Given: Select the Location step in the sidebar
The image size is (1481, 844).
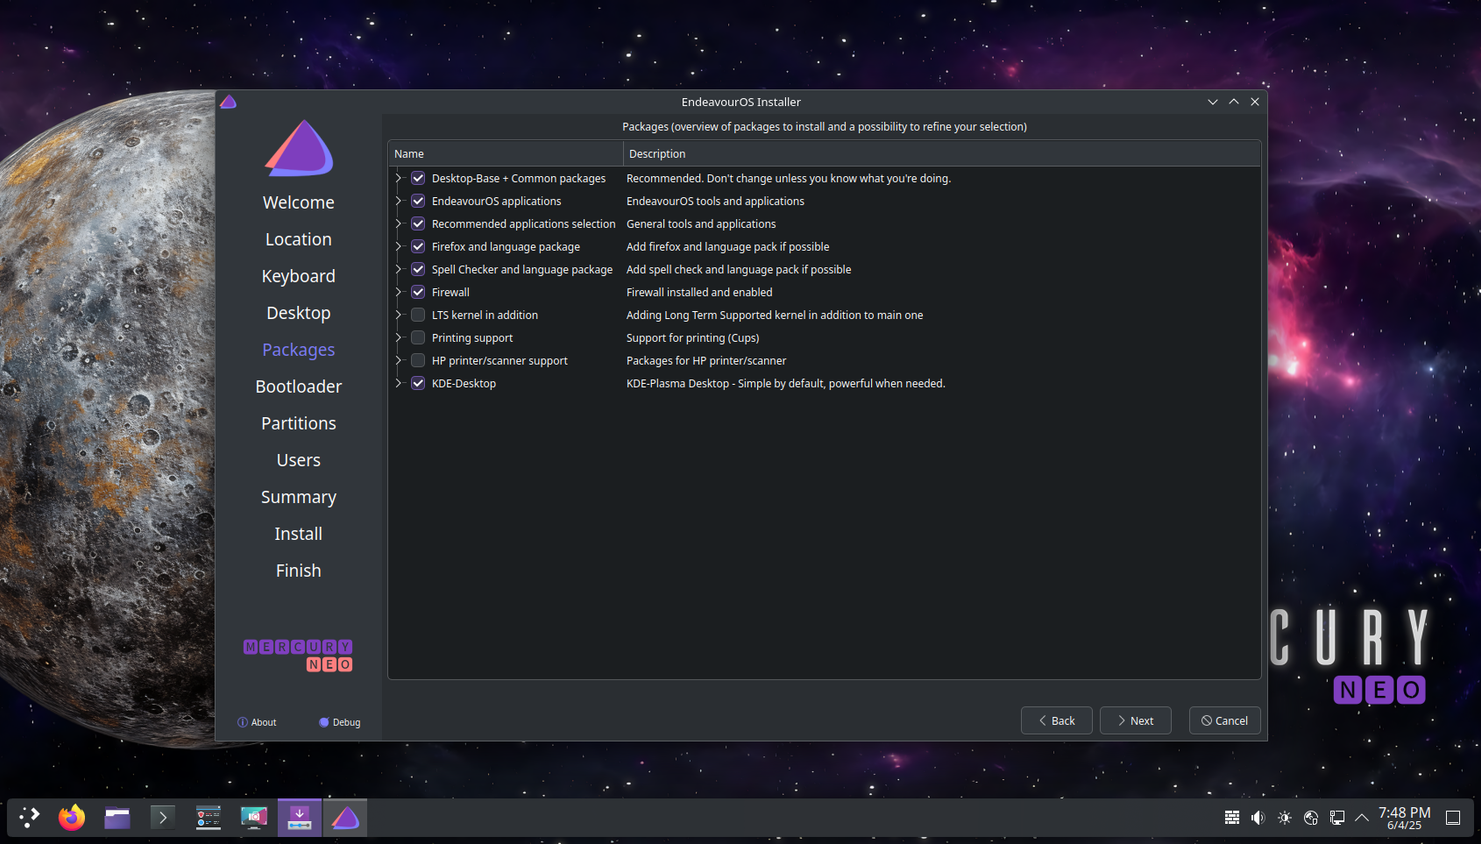Looking at the screenshot, I should click(x=298, y=239).
